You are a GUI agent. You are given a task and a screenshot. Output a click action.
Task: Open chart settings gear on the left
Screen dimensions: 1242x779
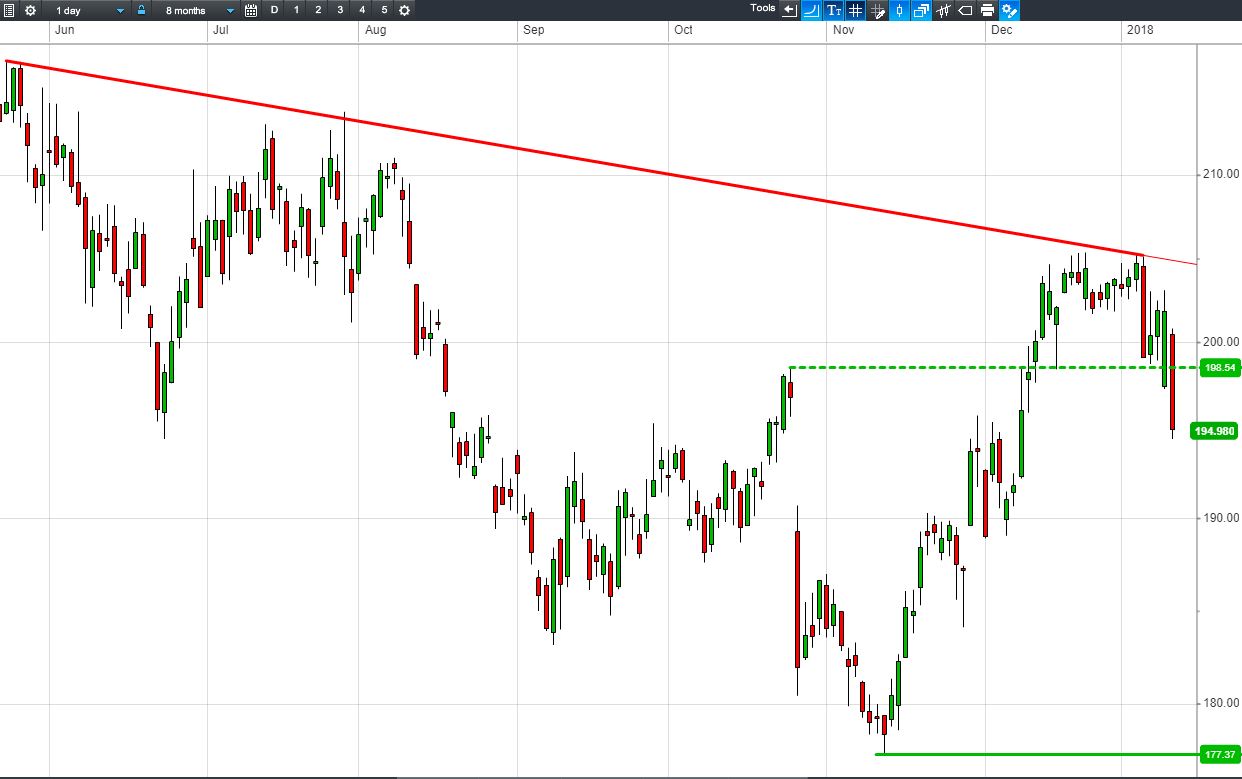pyautogui.click(x=30, y=10)
